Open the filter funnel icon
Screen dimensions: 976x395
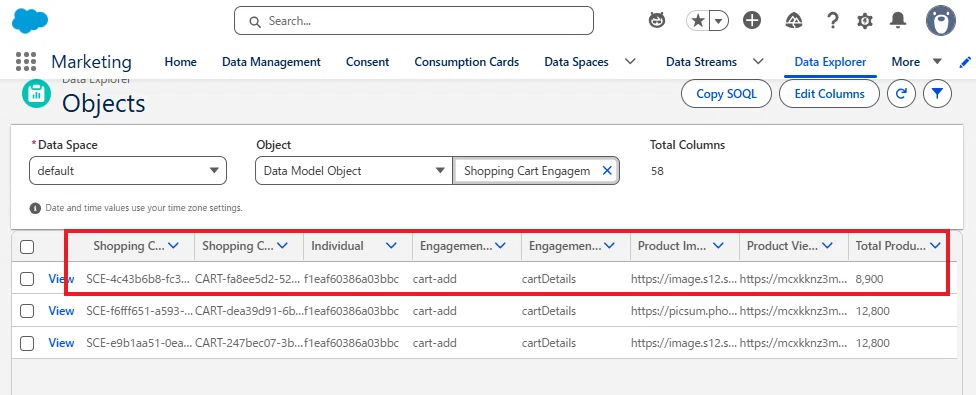click(x=937, y=94)
